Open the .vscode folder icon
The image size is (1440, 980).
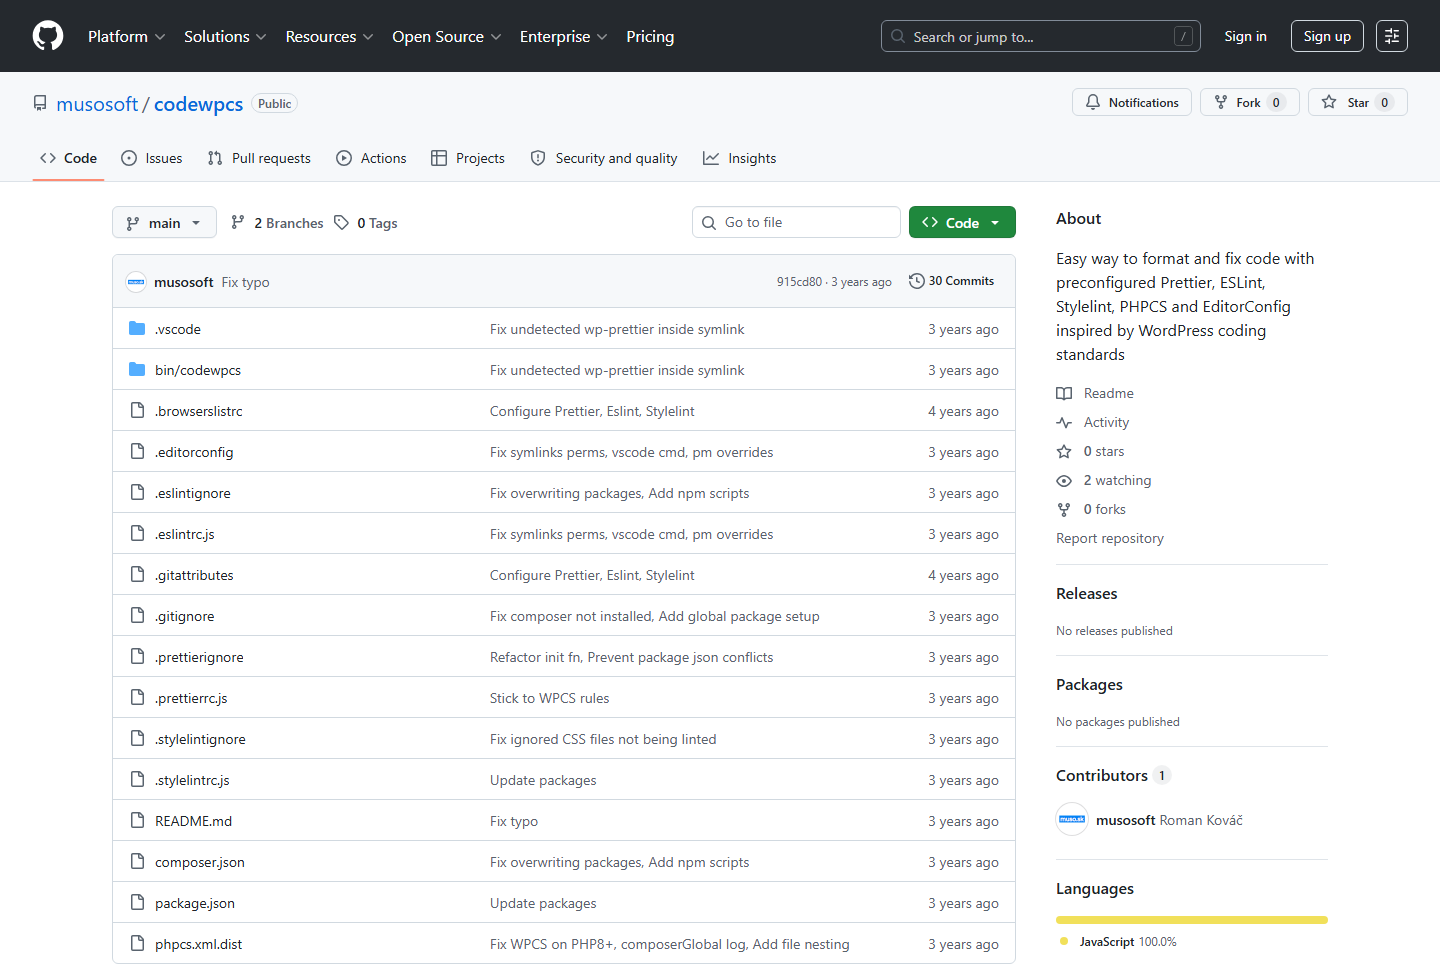click(137, 328)
